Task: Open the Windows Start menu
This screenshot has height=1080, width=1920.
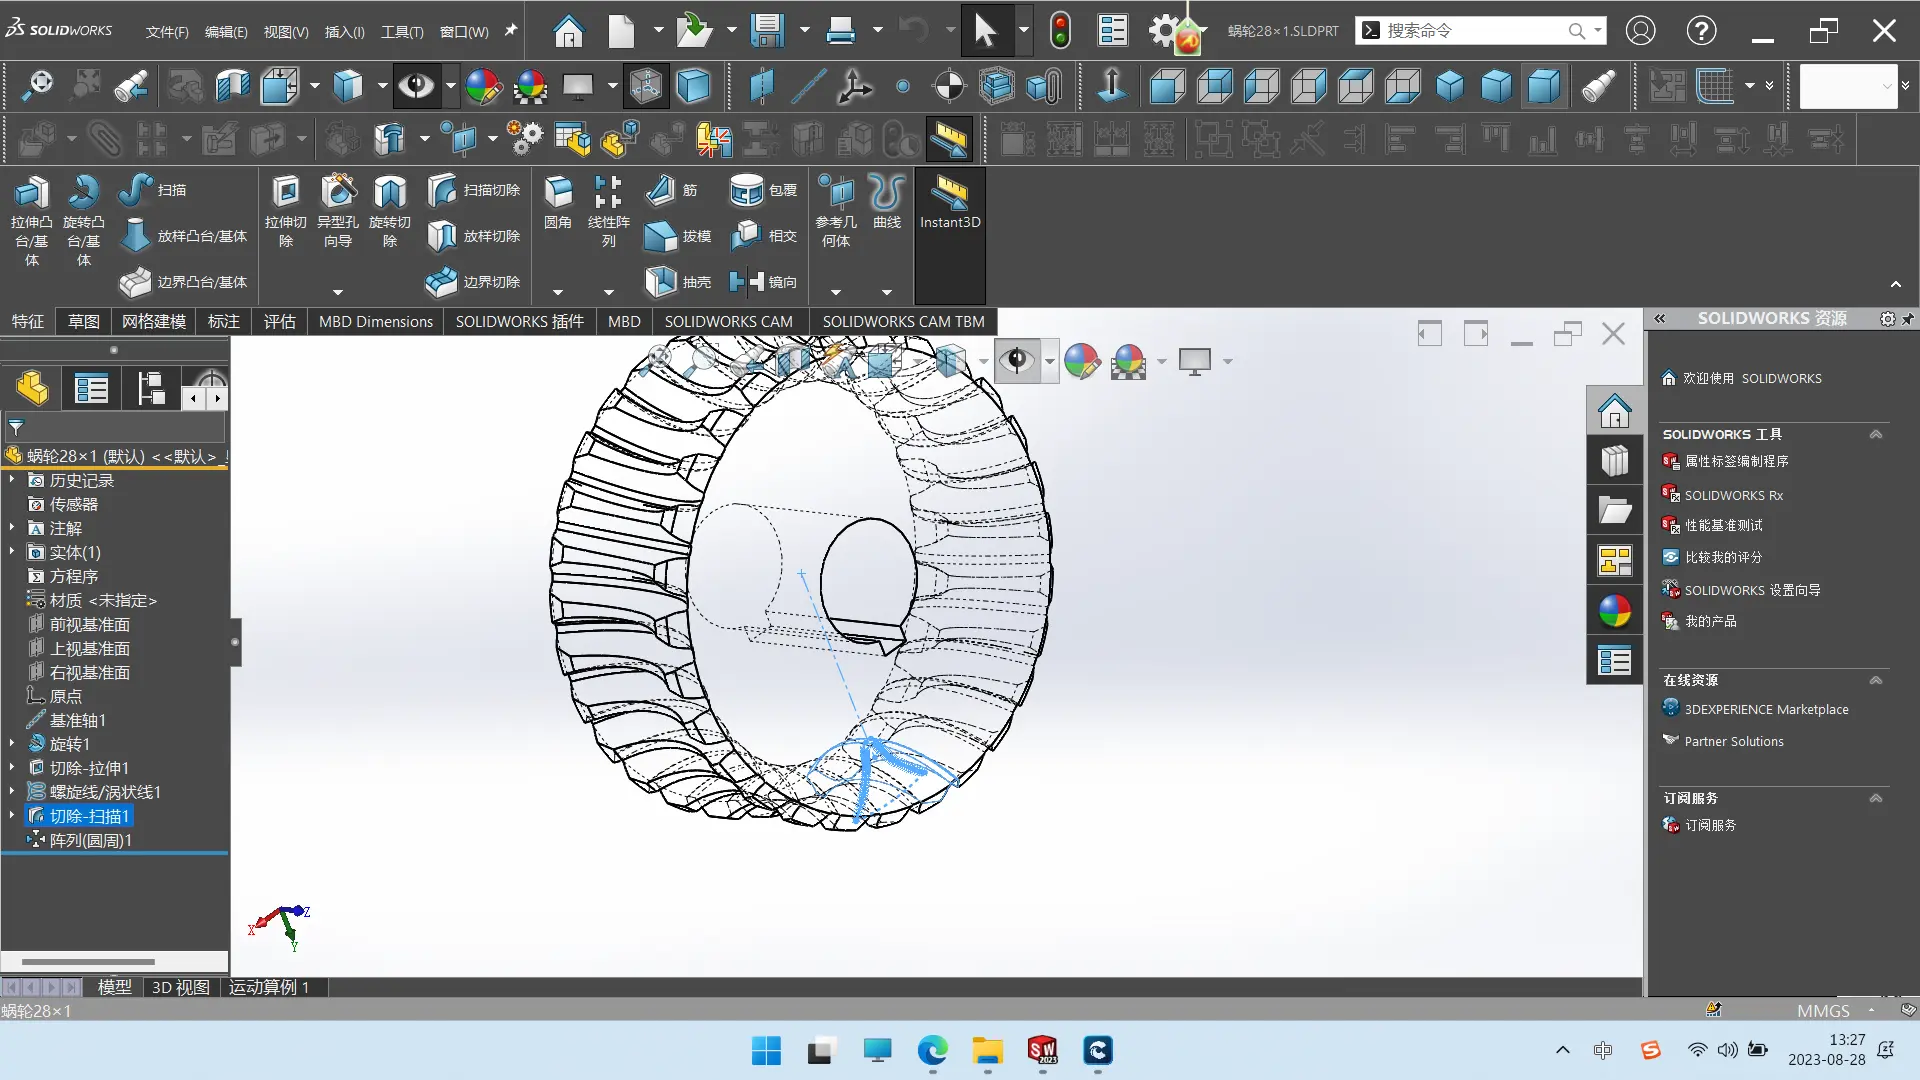Action: [x=766, y=1050]
